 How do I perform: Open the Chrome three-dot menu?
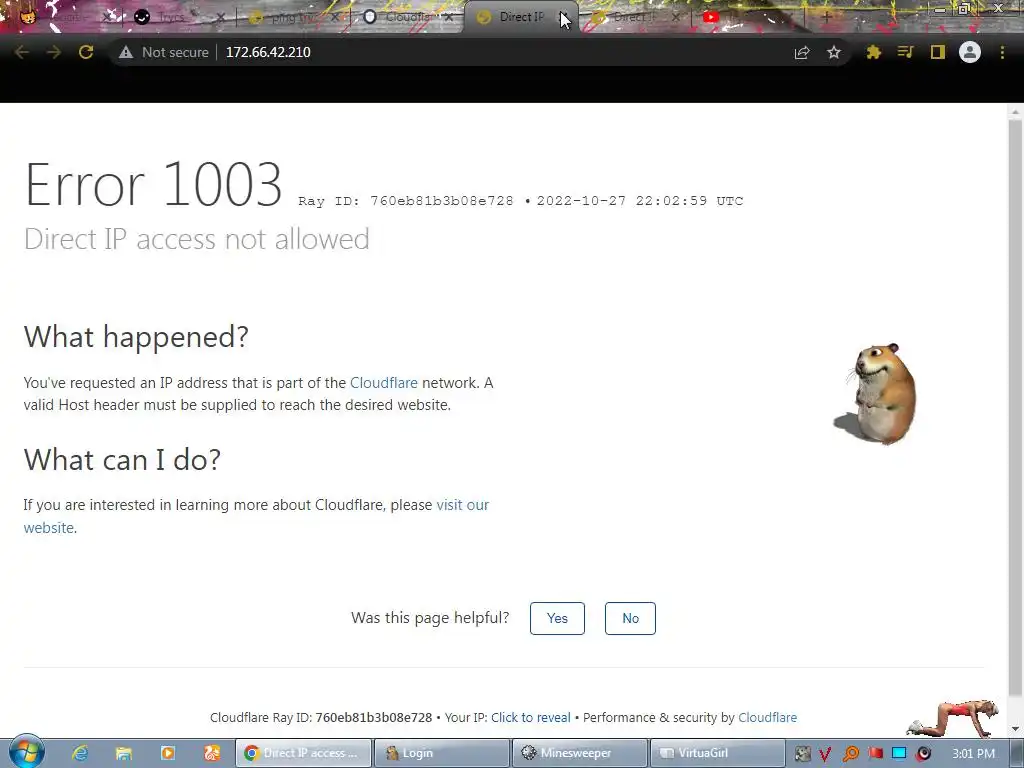tap(1002, 52)
